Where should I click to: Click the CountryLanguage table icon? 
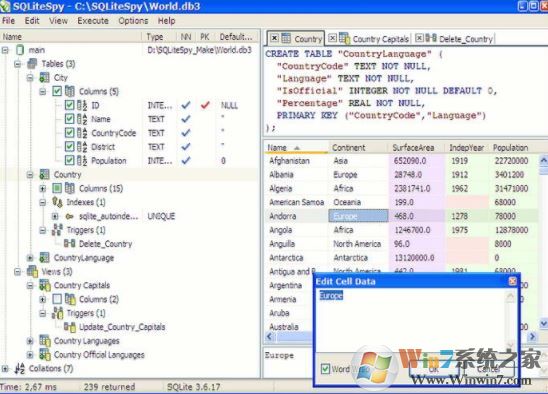[x=44, y=258]
